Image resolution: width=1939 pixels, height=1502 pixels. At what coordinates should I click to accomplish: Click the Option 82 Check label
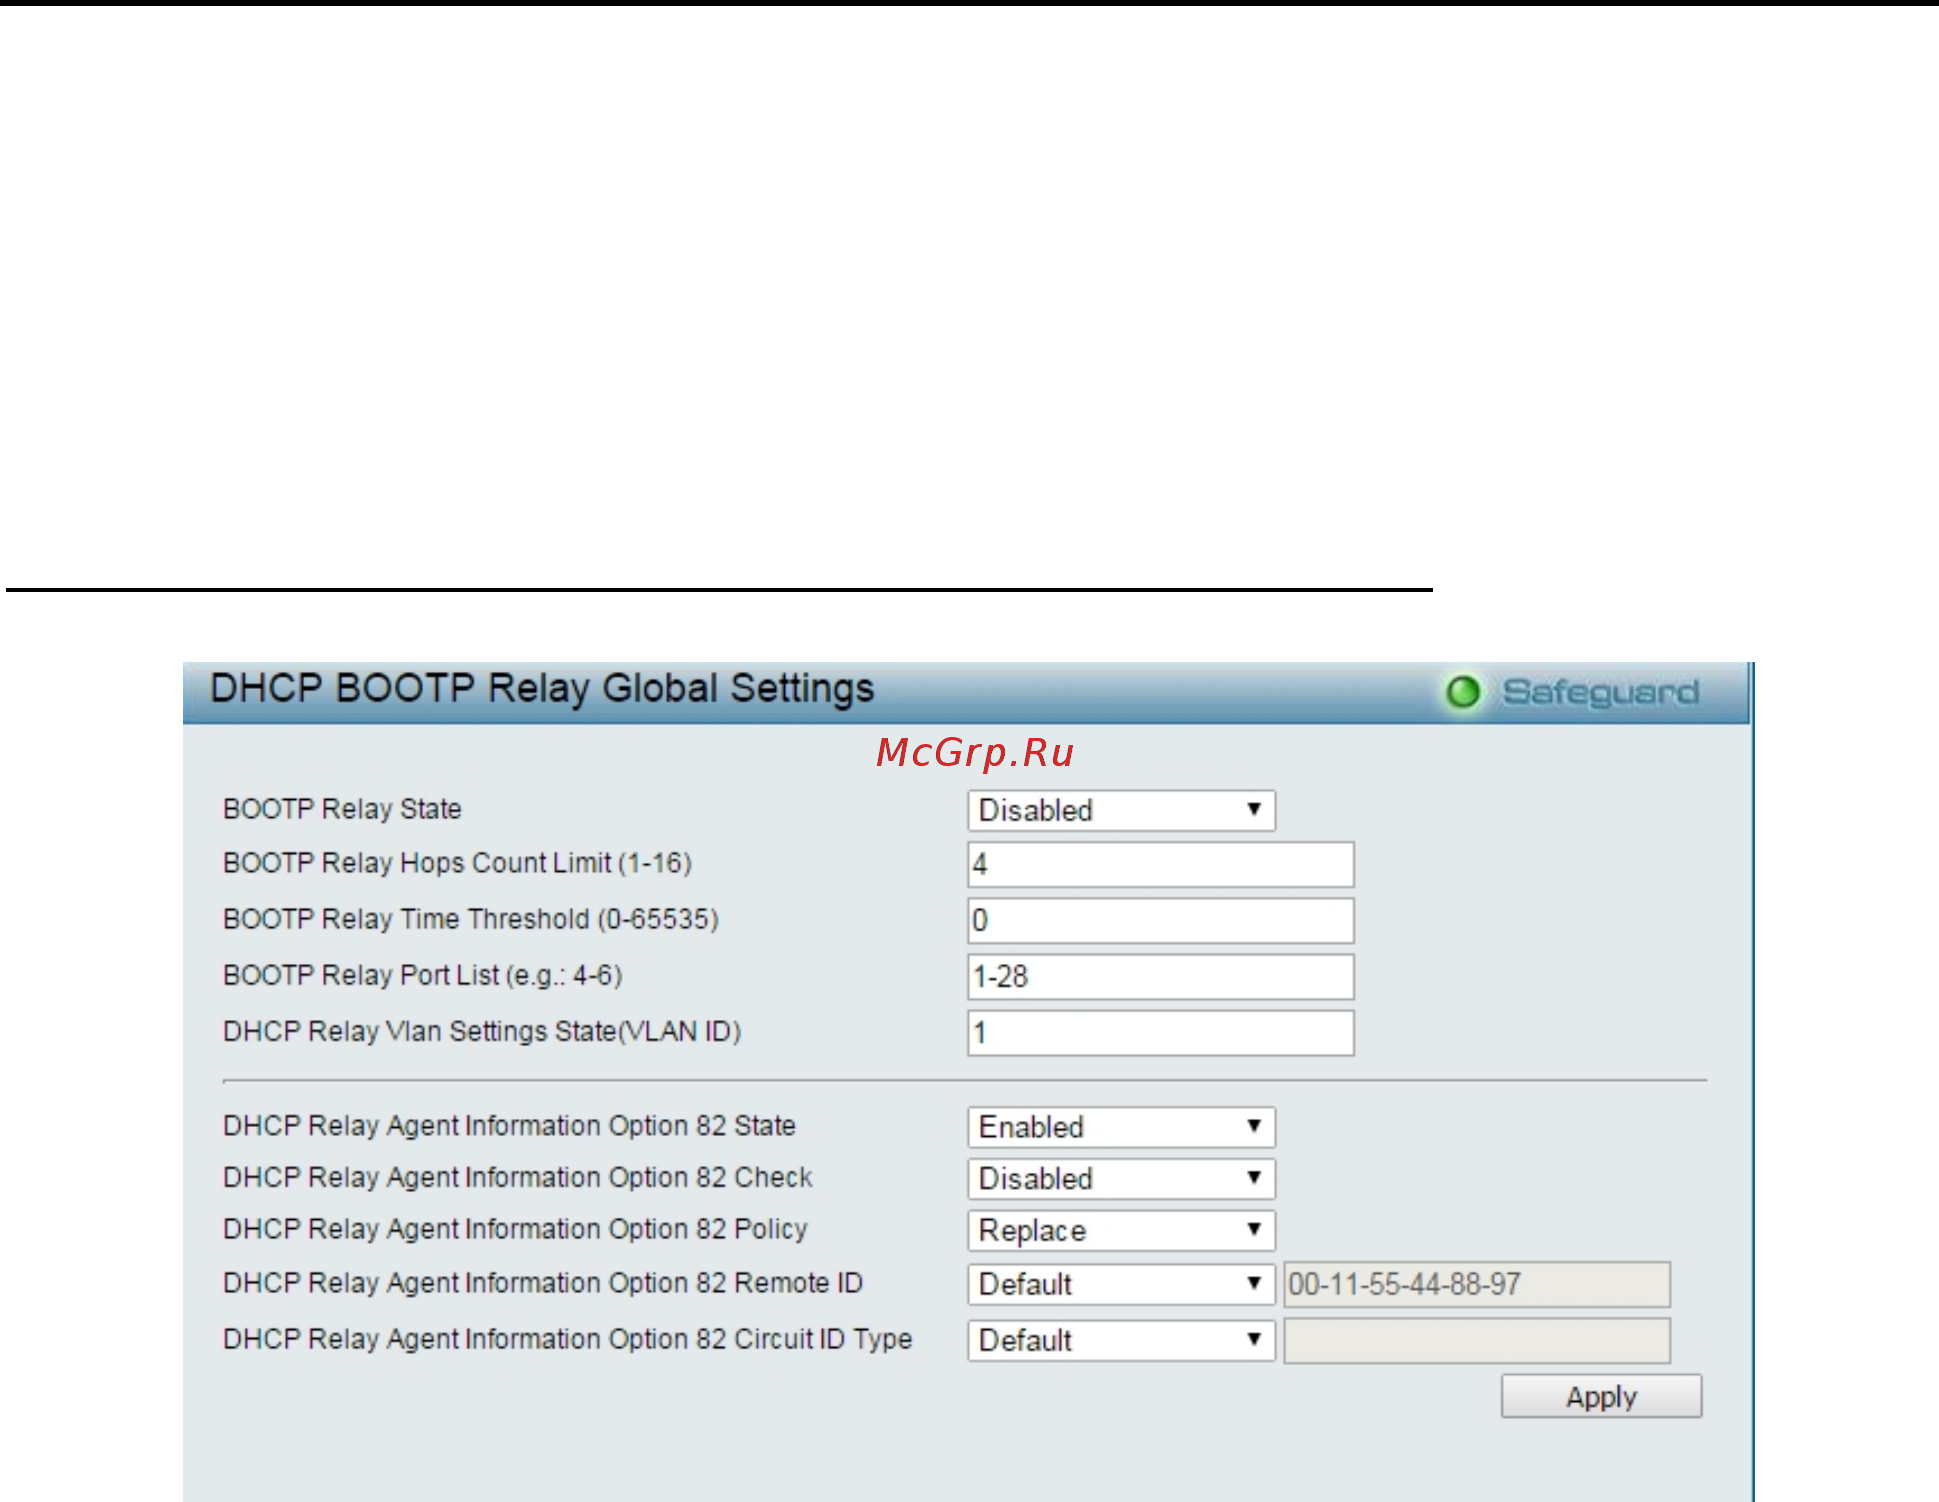point(518,1178)
